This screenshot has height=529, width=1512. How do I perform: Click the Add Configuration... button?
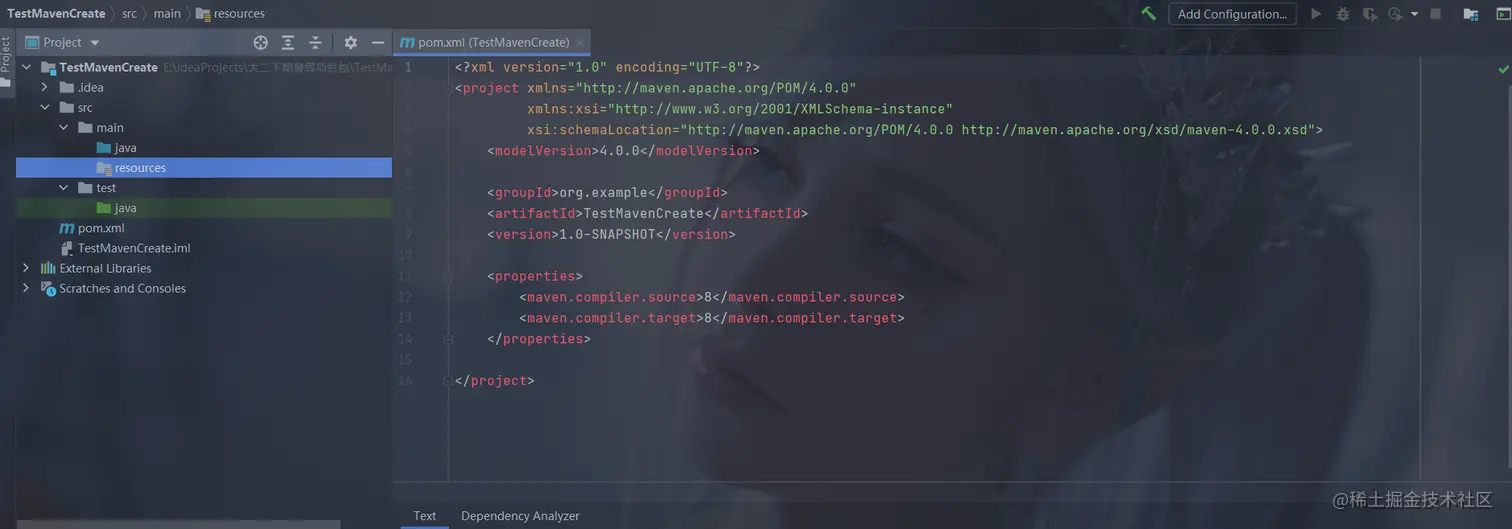coord(1232,14)
